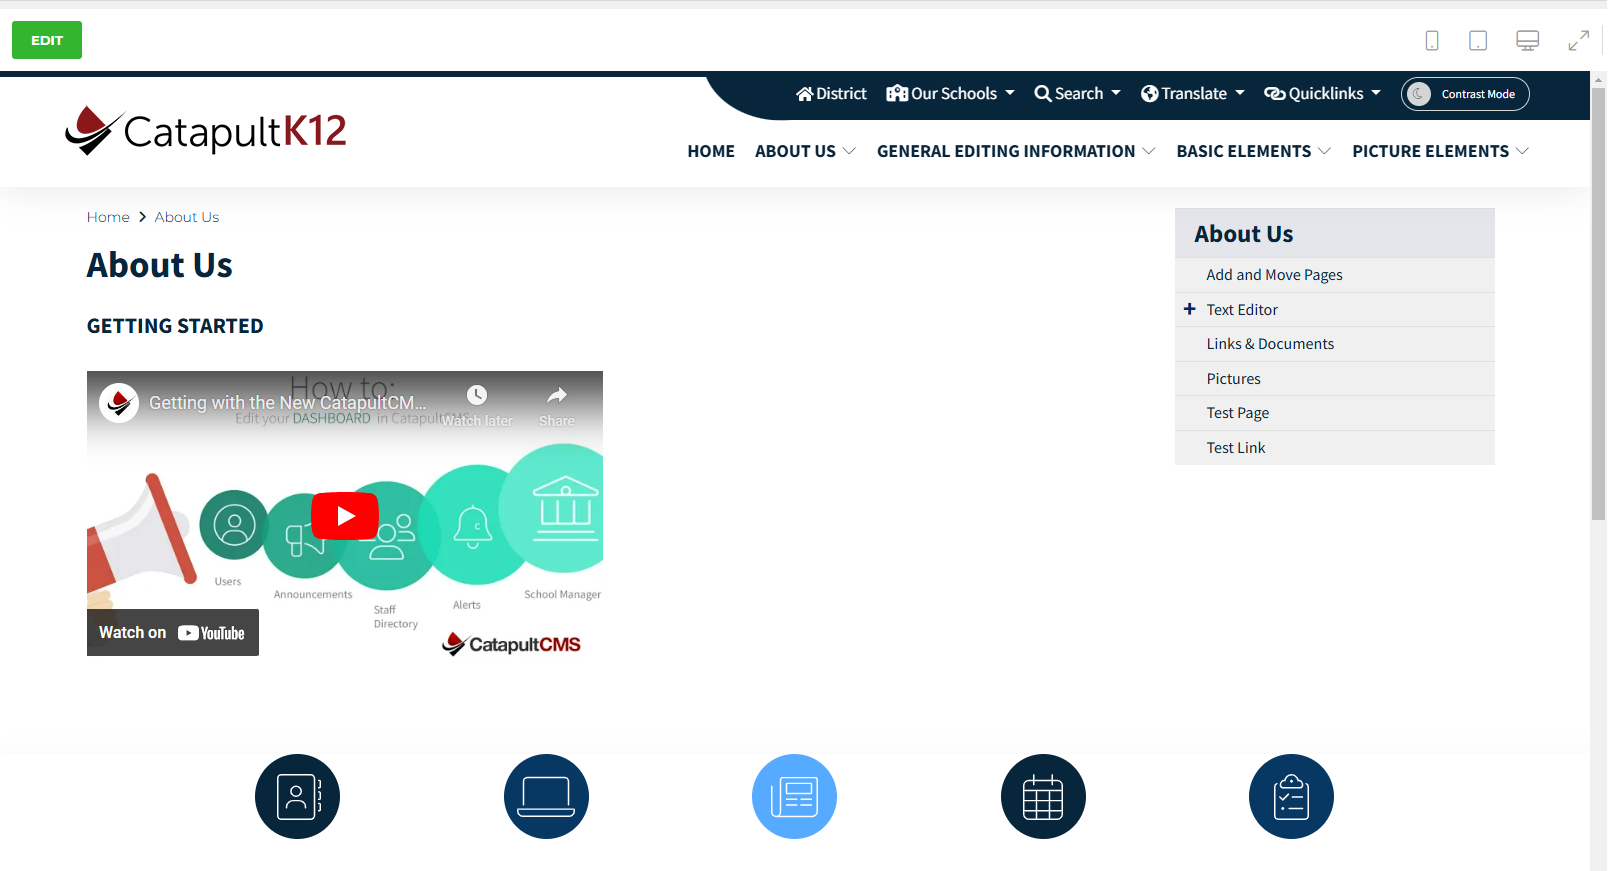Click the calendar circle icon

1043,797
